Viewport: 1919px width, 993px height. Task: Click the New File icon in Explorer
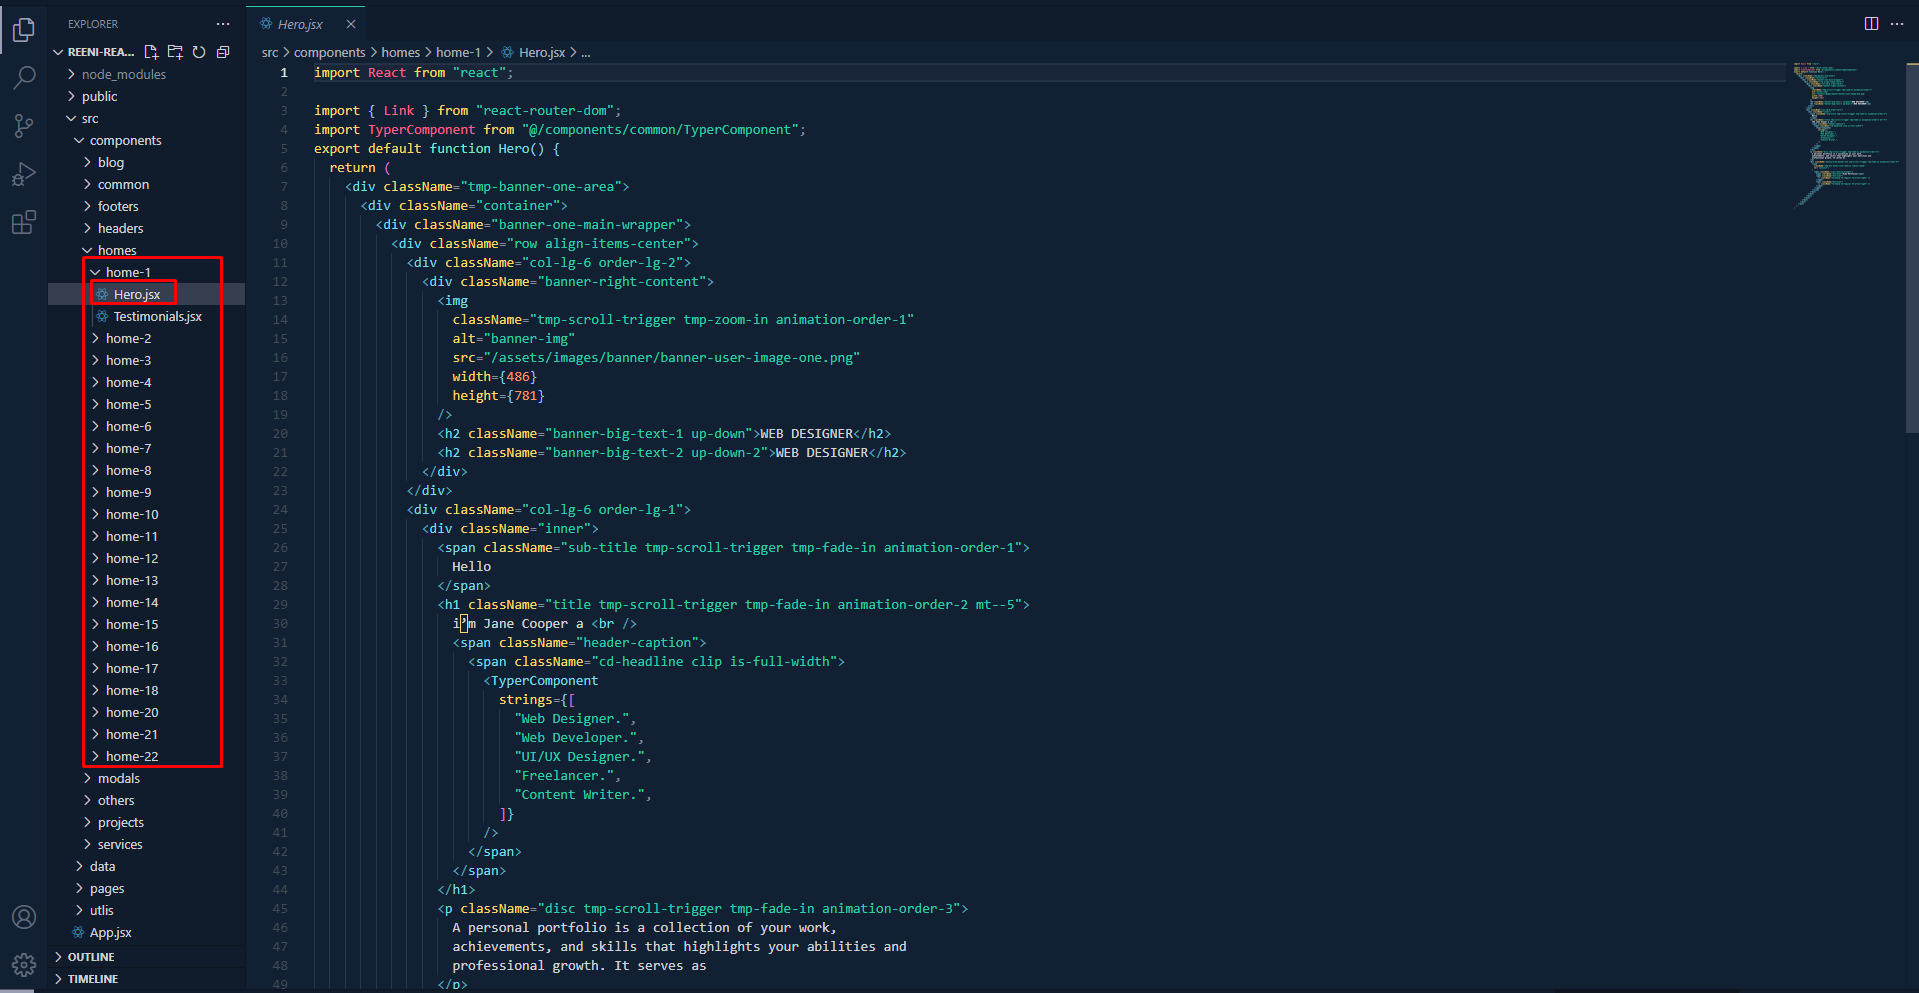(x=151, y=52)
